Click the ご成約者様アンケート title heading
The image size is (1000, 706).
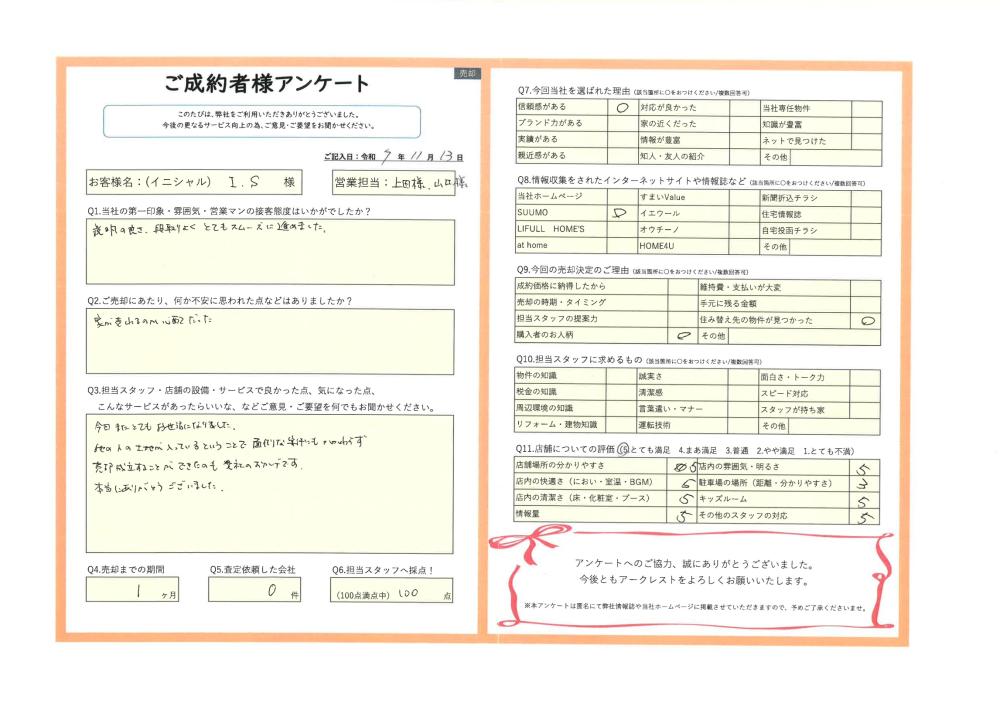pos(266,84)
